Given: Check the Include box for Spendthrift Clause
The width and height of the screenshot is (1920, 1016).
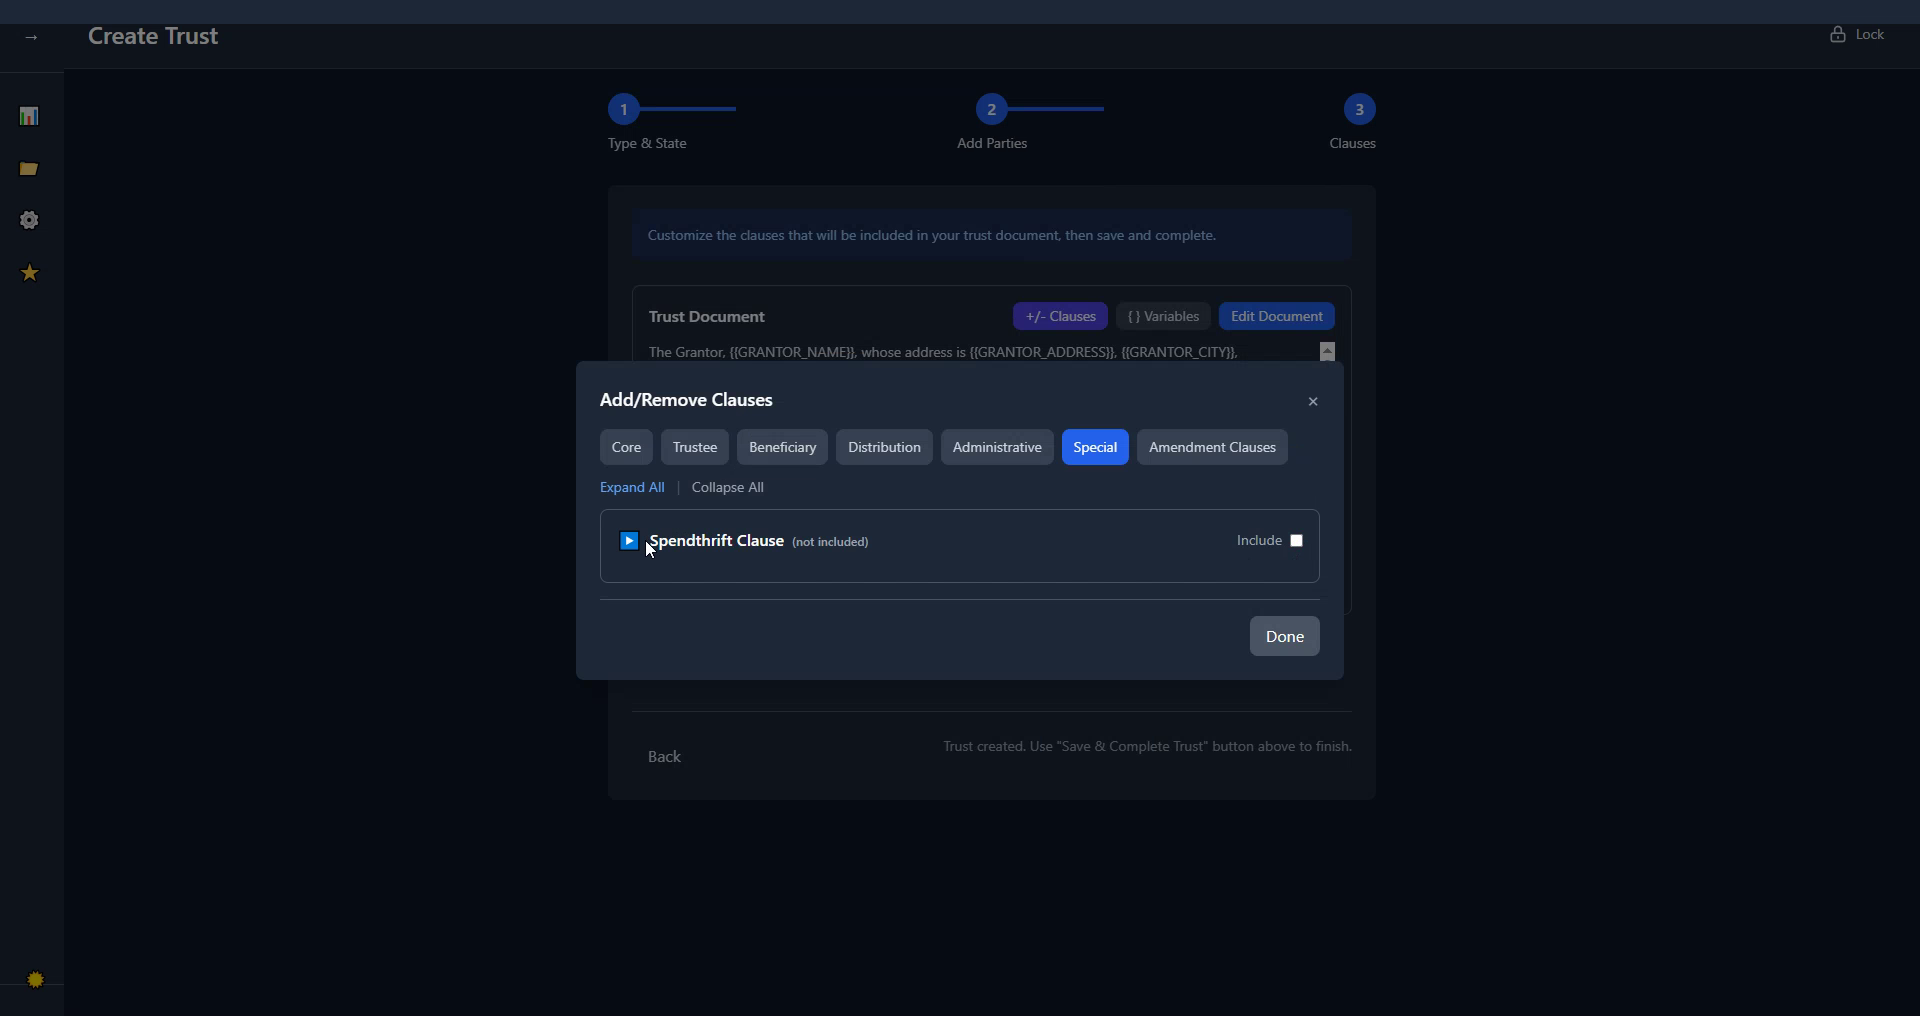Looking at the screenshot, I should pyautogui.click(x=1296, y=541).
